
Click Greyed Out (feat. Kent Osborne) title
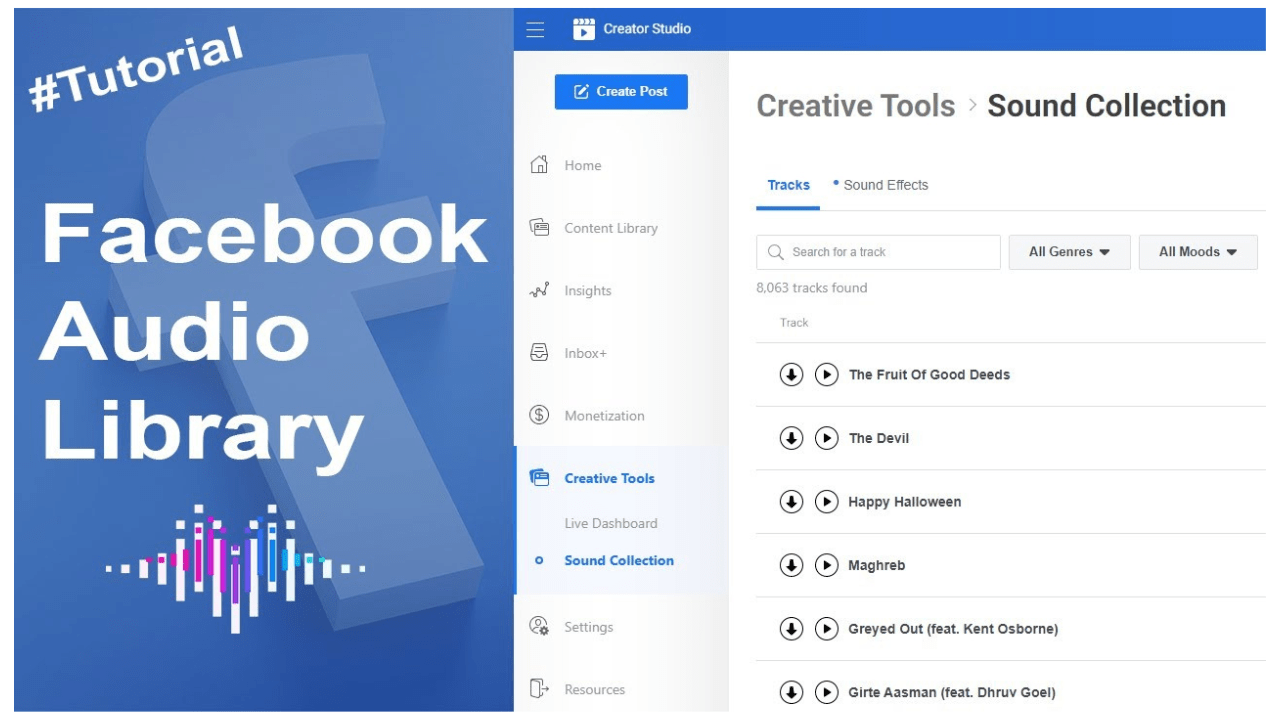coord(953,629)
